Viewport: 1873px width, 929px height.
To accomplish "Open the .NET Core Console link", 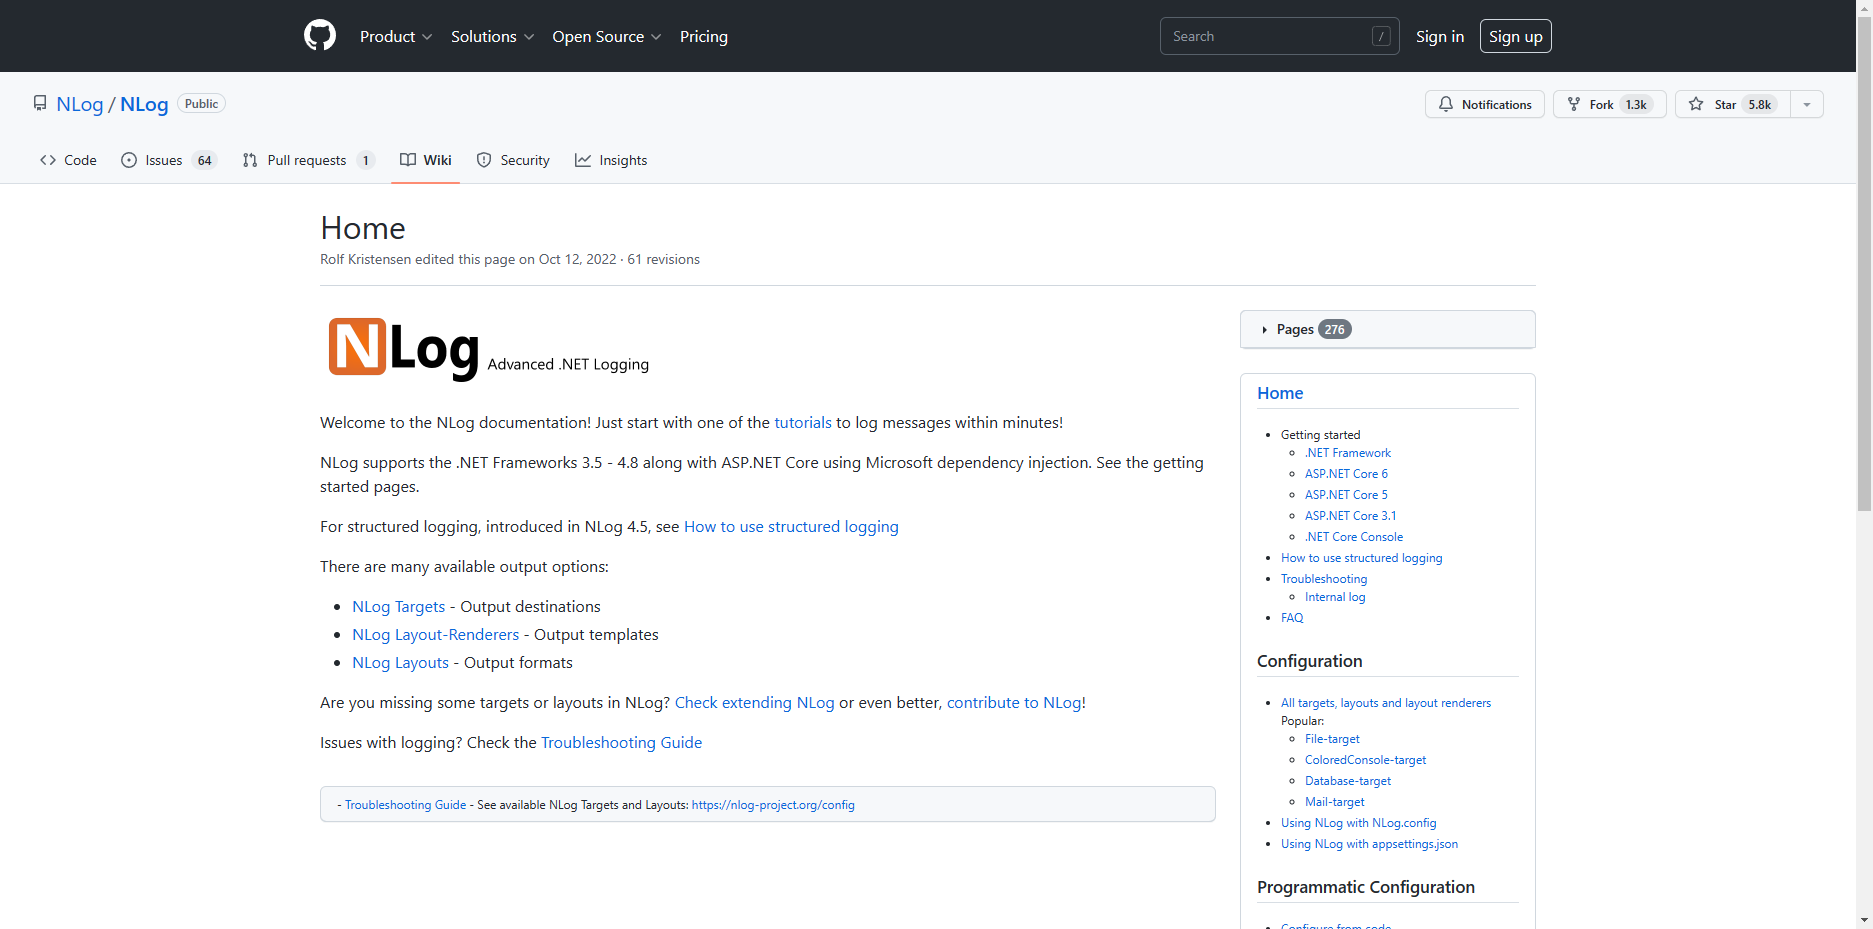I will point(1354,537).
